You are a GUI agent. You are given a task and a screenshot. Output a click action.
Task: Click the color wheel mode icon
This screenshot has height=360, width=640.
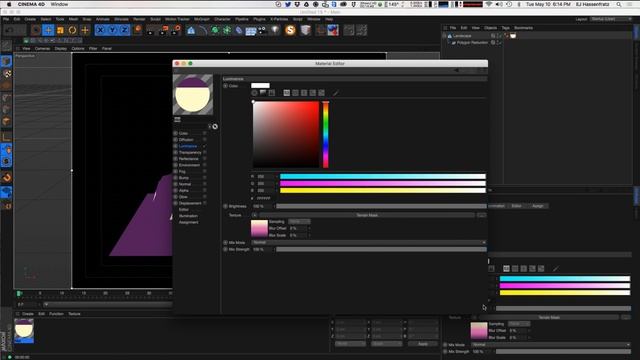pos(255,93)
